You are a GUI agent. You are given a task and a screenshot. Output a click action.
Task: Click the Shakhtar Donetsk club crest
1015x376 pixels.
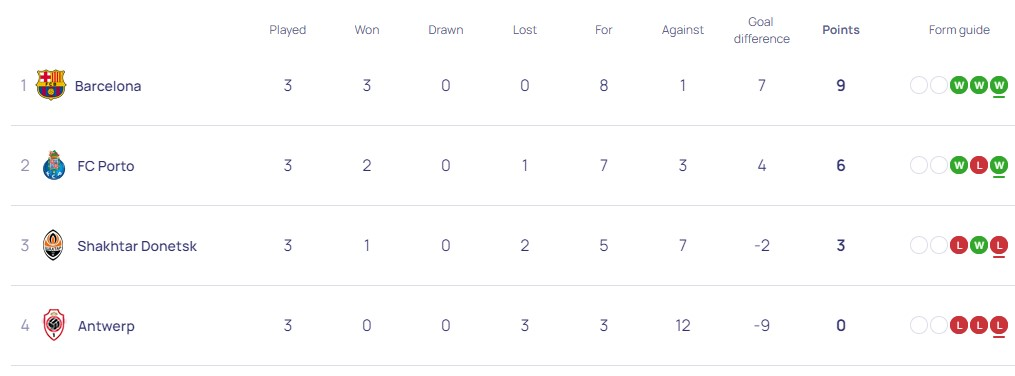click(53, 245)
